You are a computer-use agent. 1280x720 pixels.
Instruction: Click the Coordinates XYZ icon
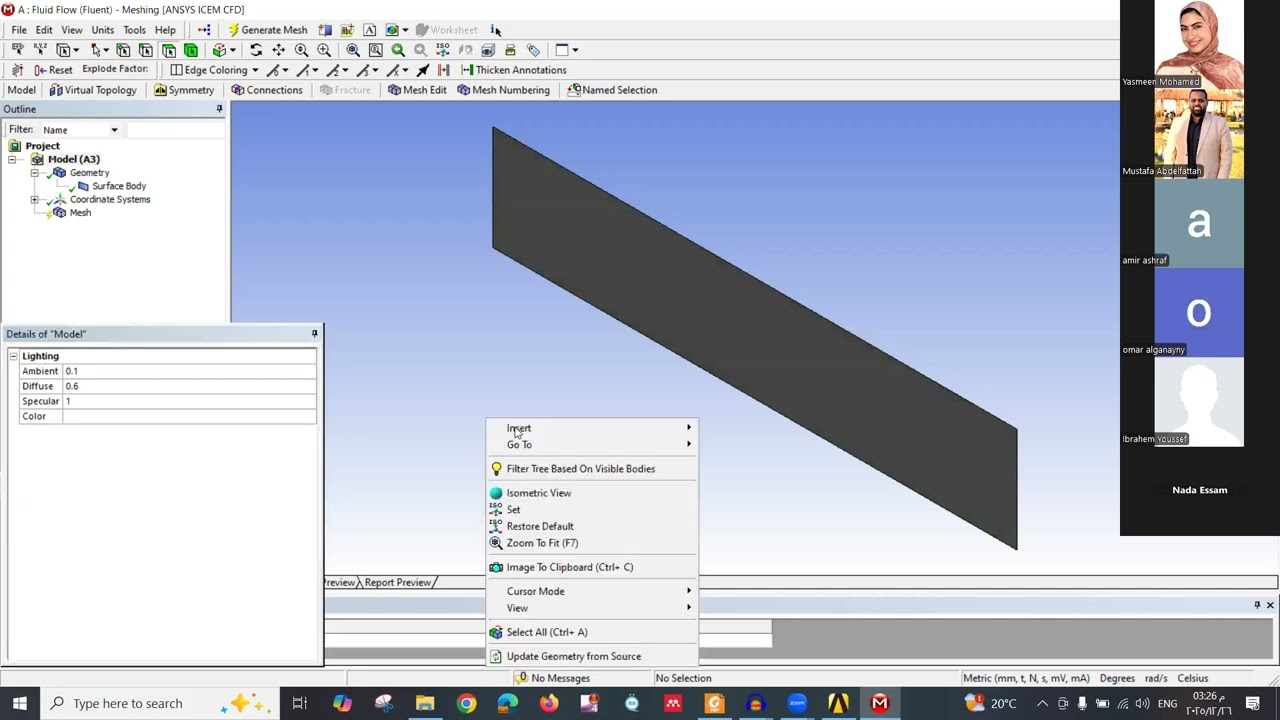pos(40,50)
